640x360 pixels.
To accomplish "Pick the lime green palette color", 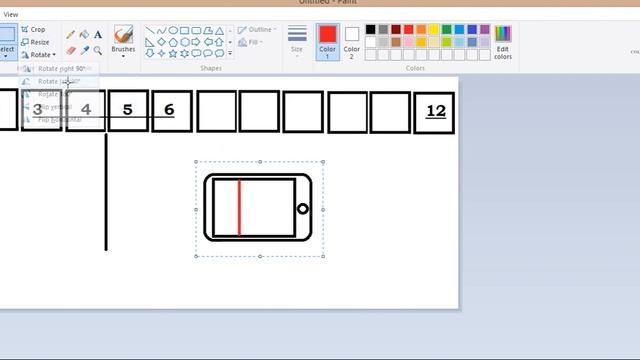I will coord(447,42).
